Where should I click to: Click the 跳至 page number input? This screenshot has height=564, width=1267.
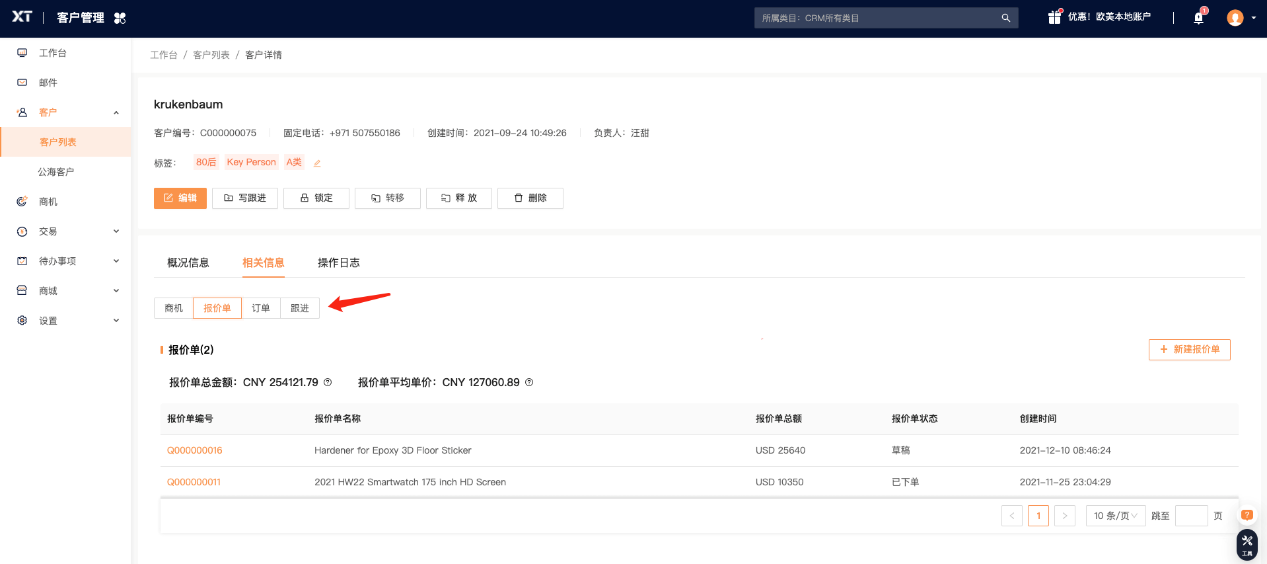click(x=1191, y=516)
